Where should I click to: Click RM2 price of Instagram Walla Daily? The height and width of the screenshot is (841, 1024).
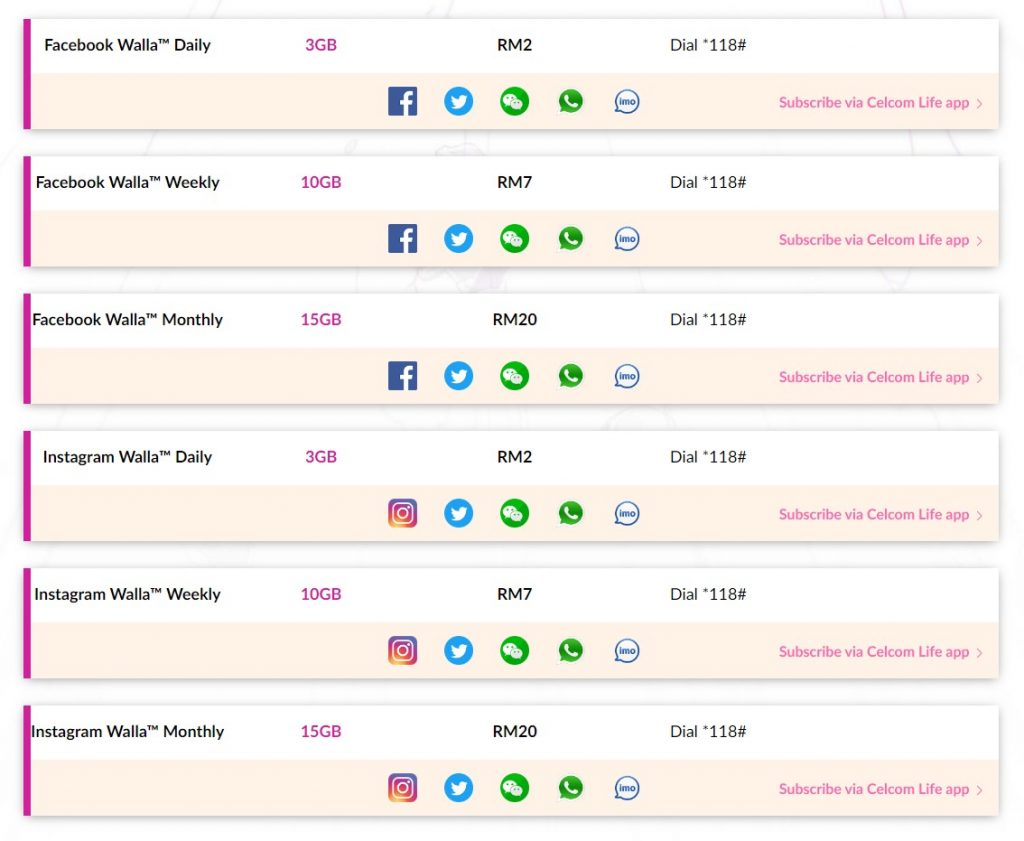515,456
